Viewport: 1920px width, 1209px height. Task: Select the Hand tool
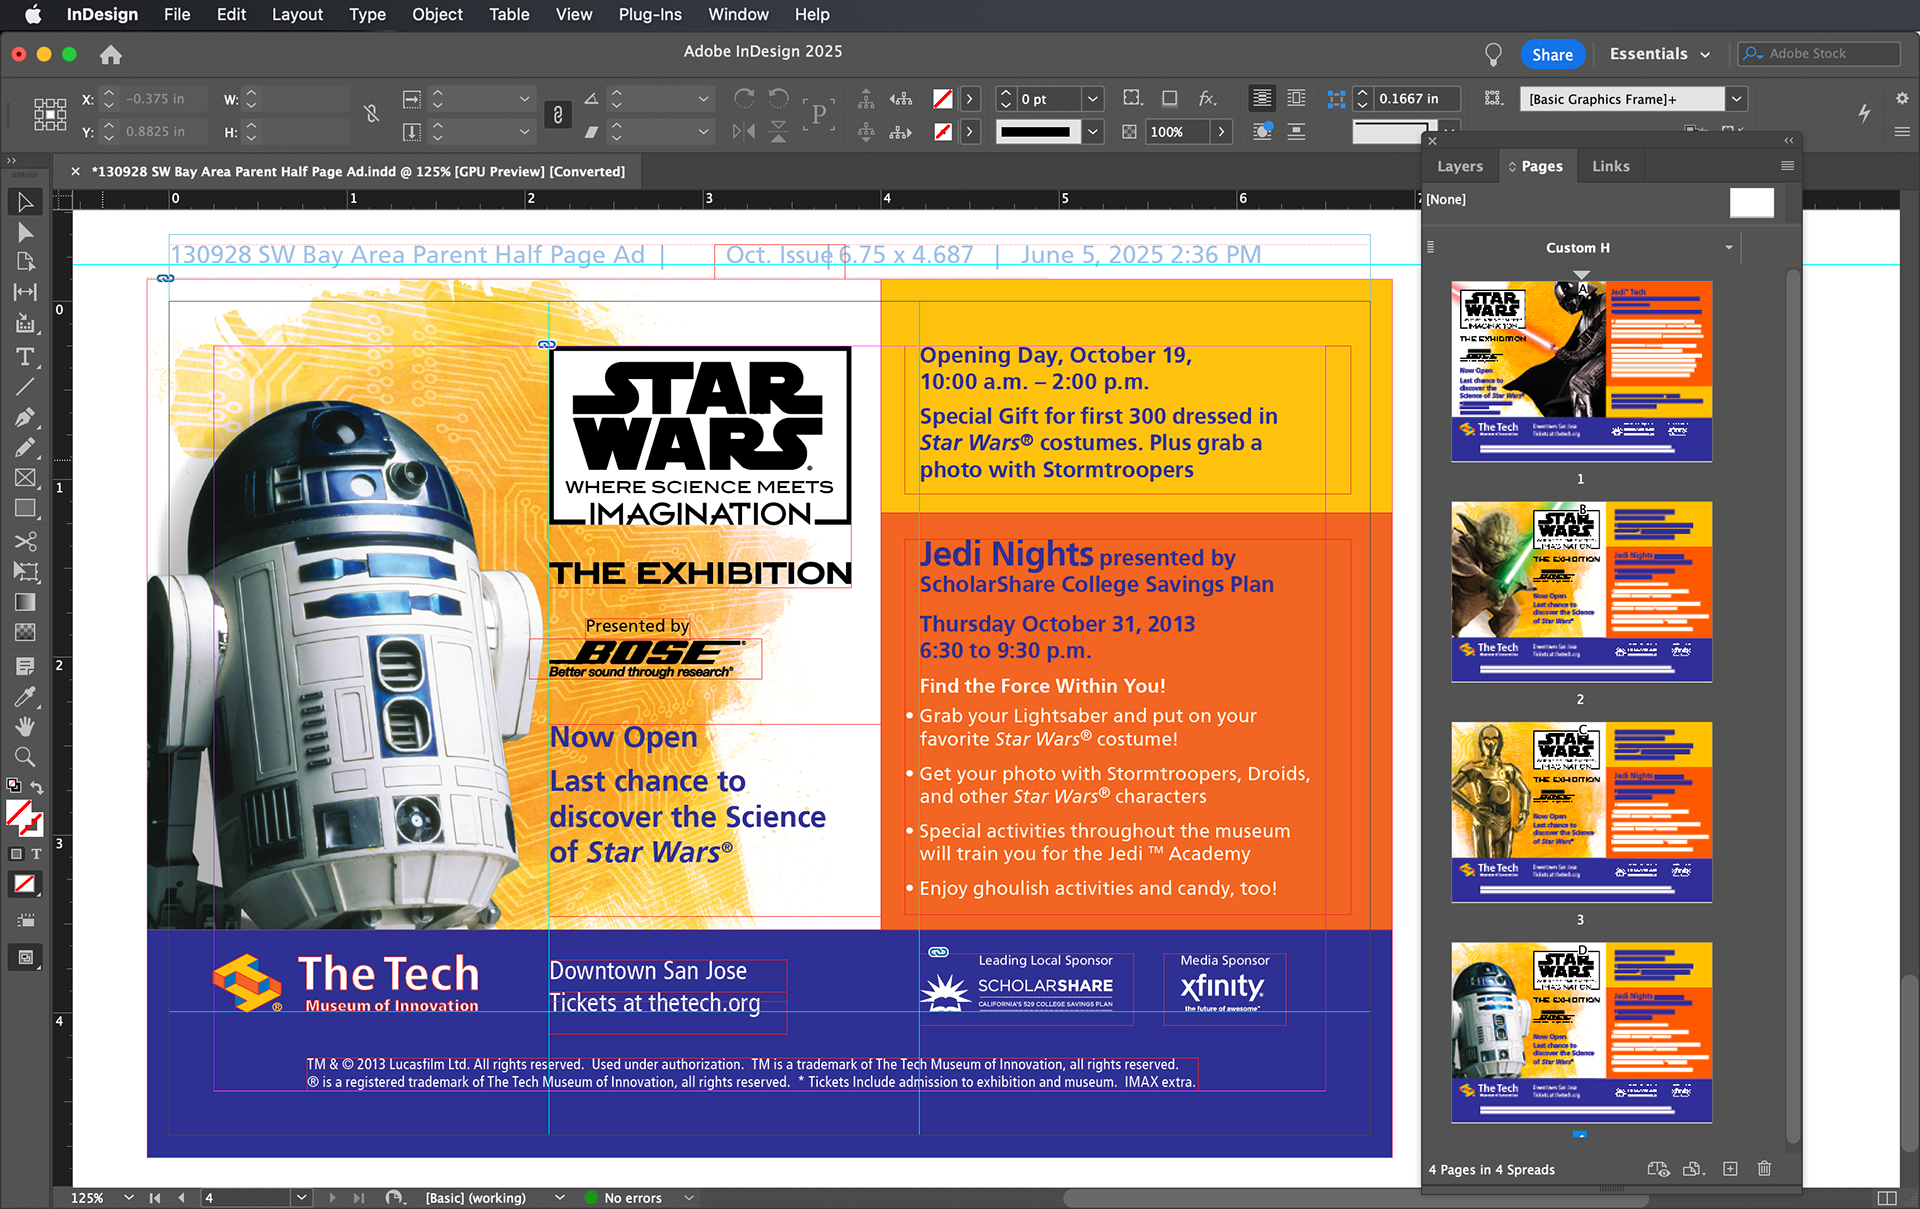[x=25, y=726]
